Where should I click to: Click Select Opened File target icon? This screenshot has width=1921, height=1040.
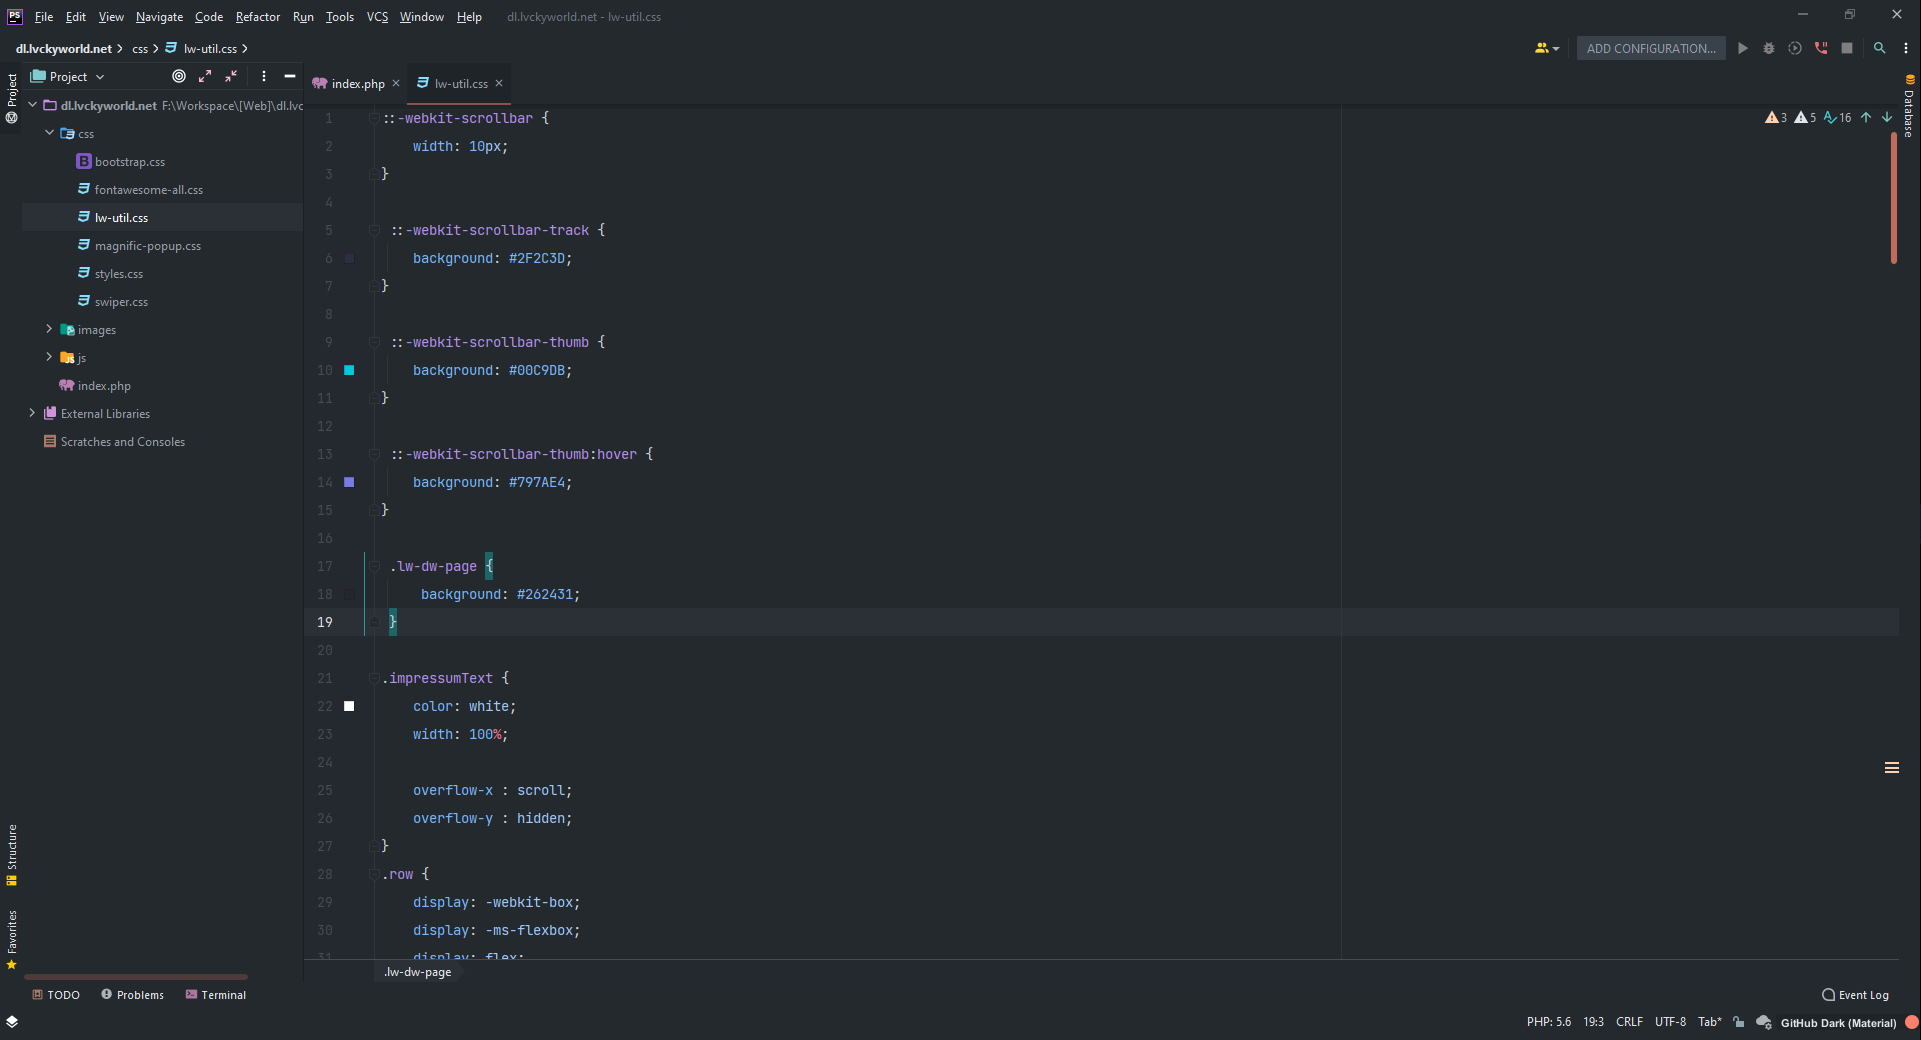[179, 76]
